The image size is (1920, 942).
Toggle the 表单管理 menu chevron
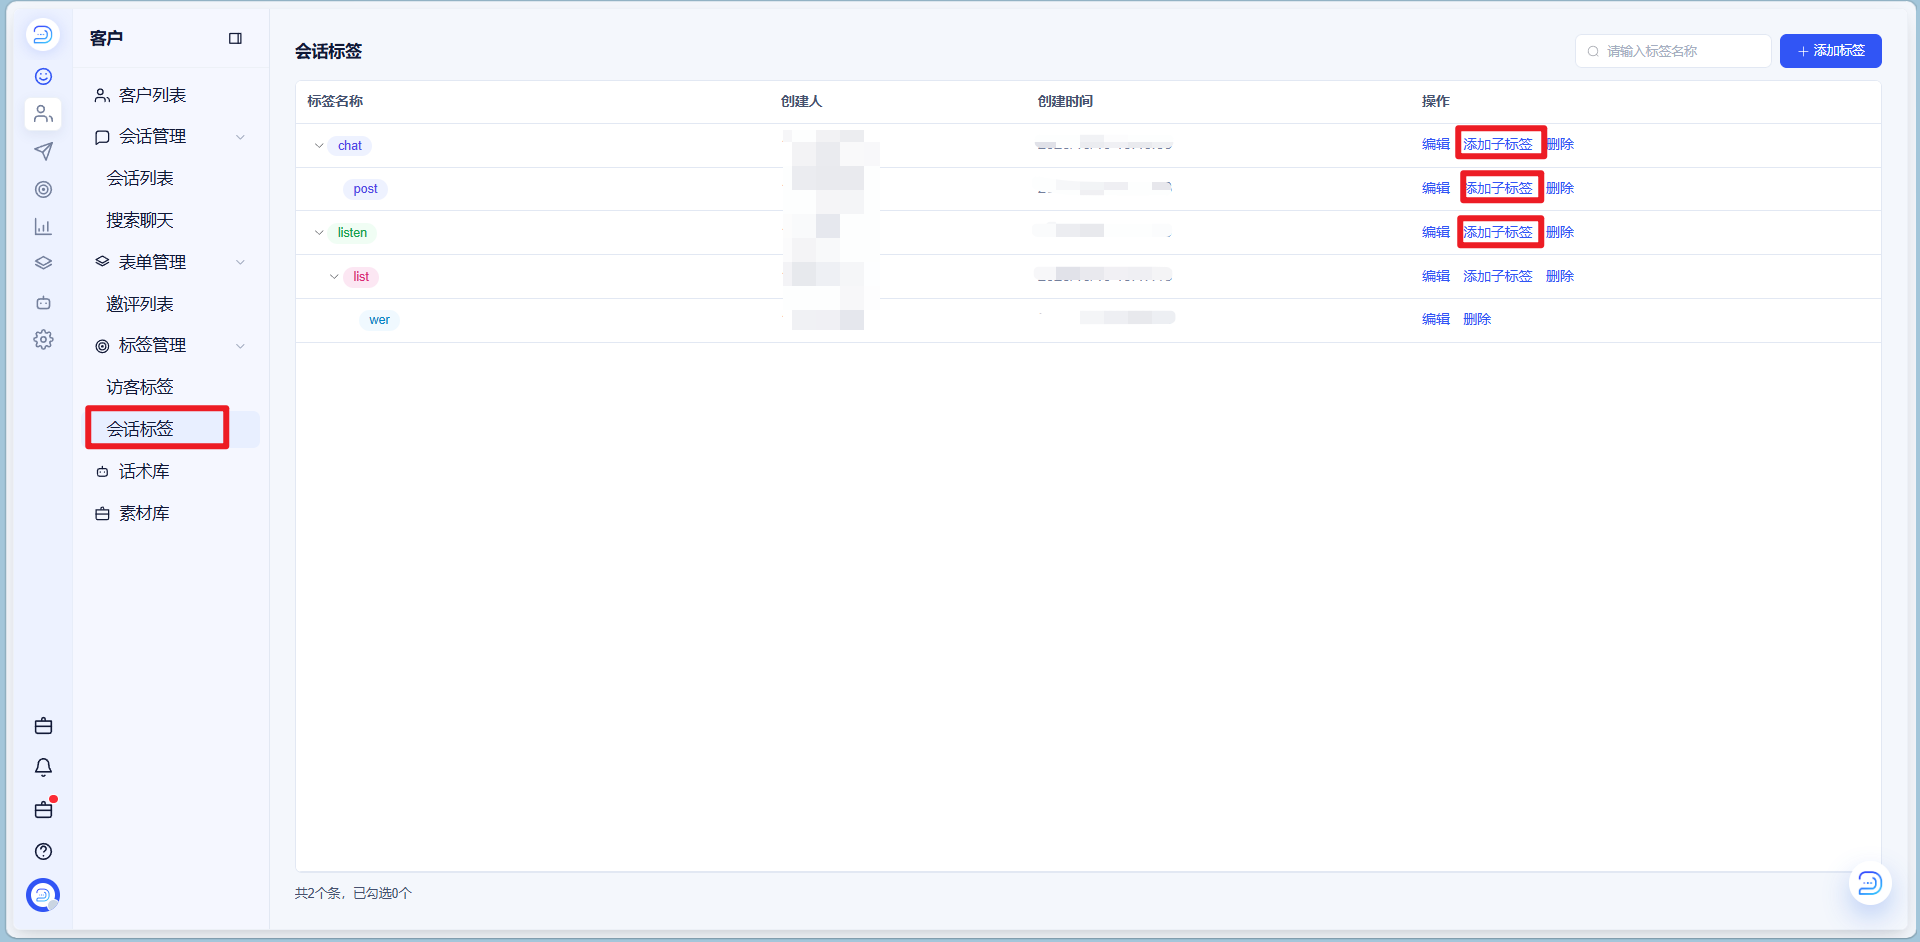point(240,262)
